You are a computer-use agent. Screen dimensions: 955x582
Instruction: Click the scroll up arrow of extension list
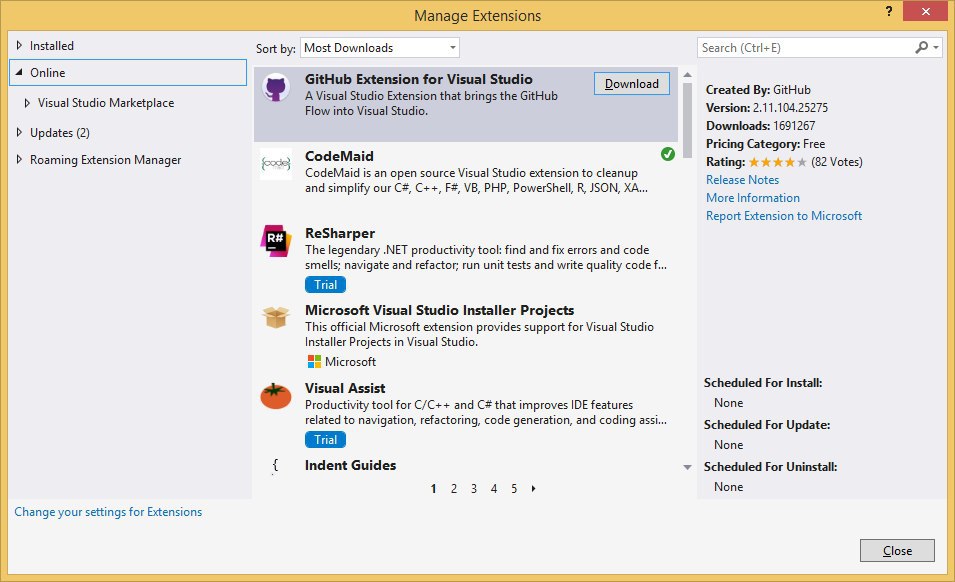(x=687, y=75)
